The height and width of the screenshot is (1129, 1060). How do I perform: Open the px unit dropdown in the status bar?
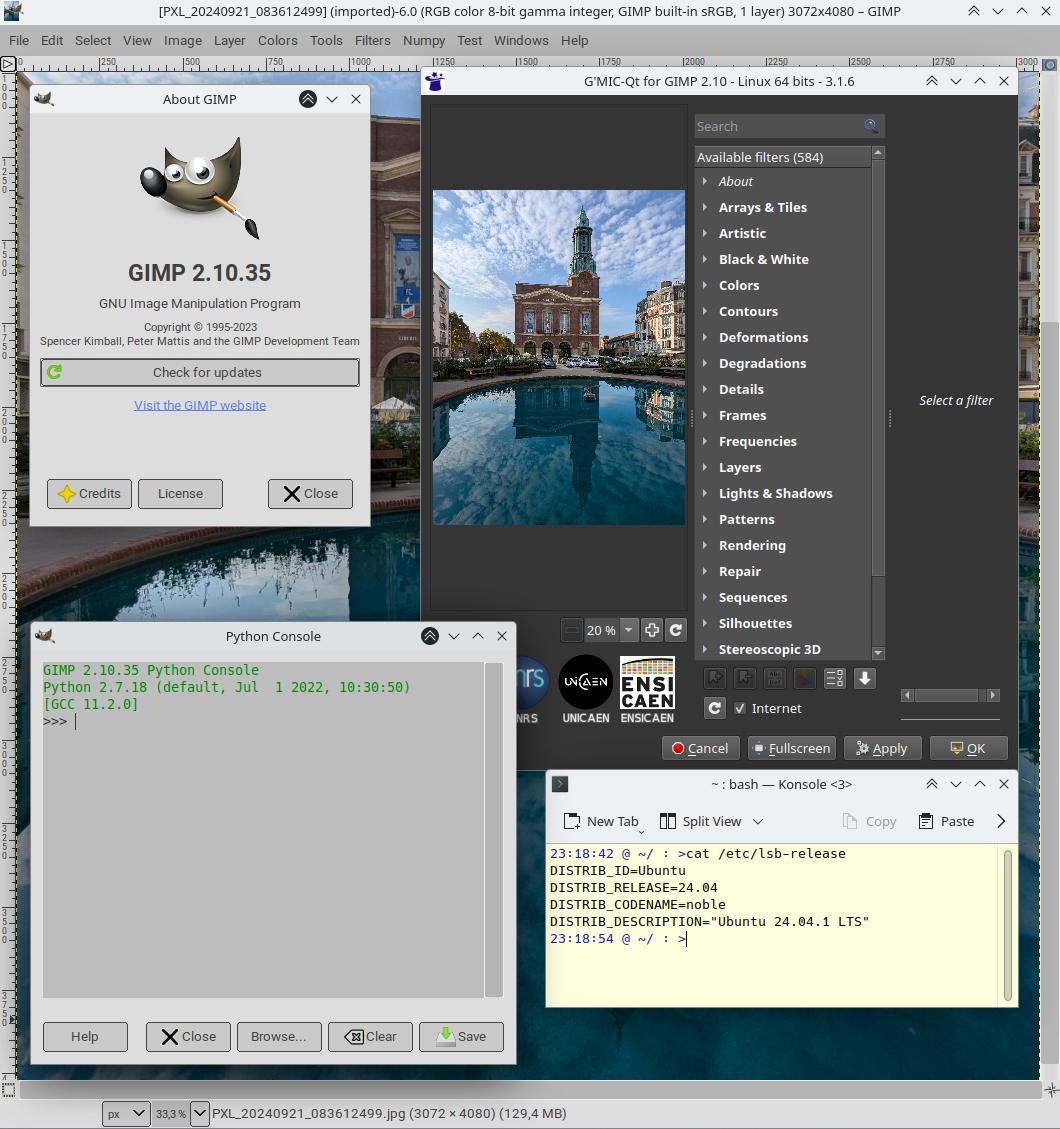(x=127, y=1113)
